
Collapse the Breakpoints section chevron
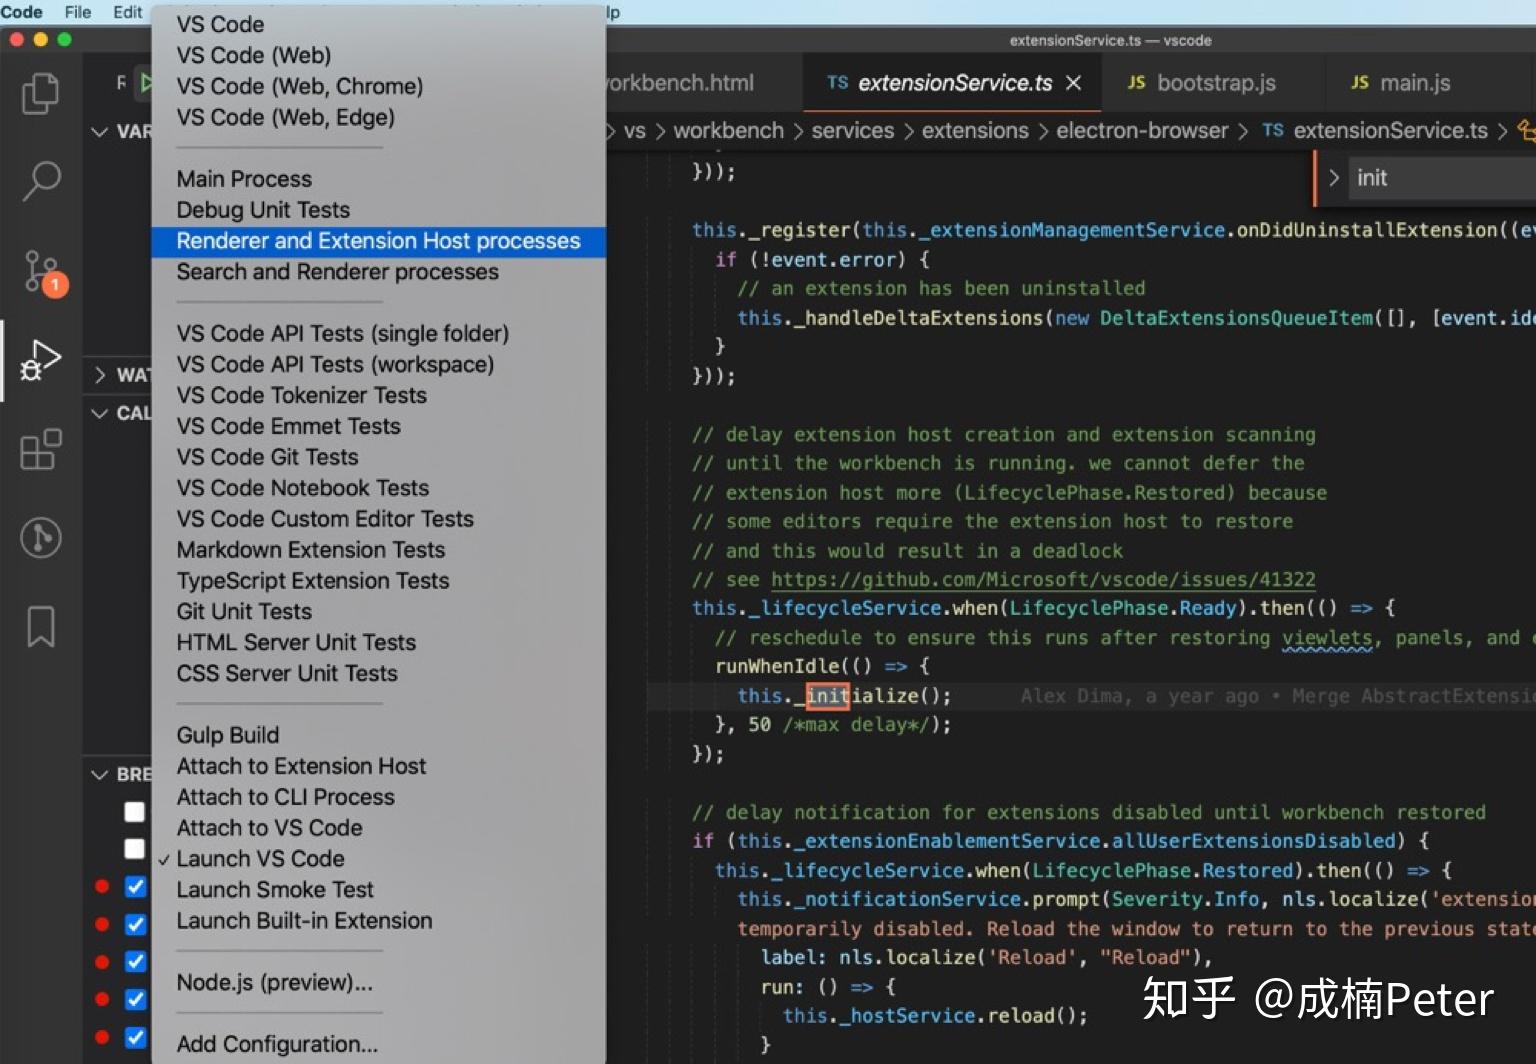(99, 774)
